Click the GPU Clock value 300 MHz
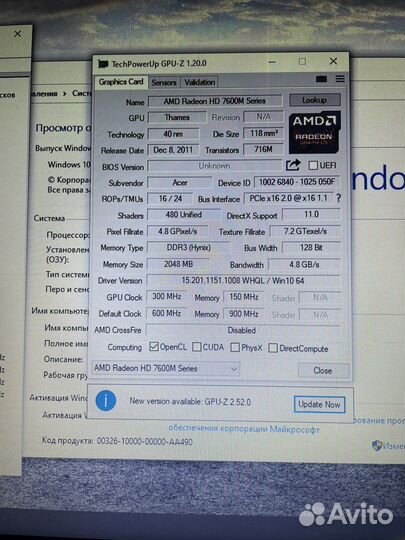The image size is (405, 540). click(x=167, y=296)
